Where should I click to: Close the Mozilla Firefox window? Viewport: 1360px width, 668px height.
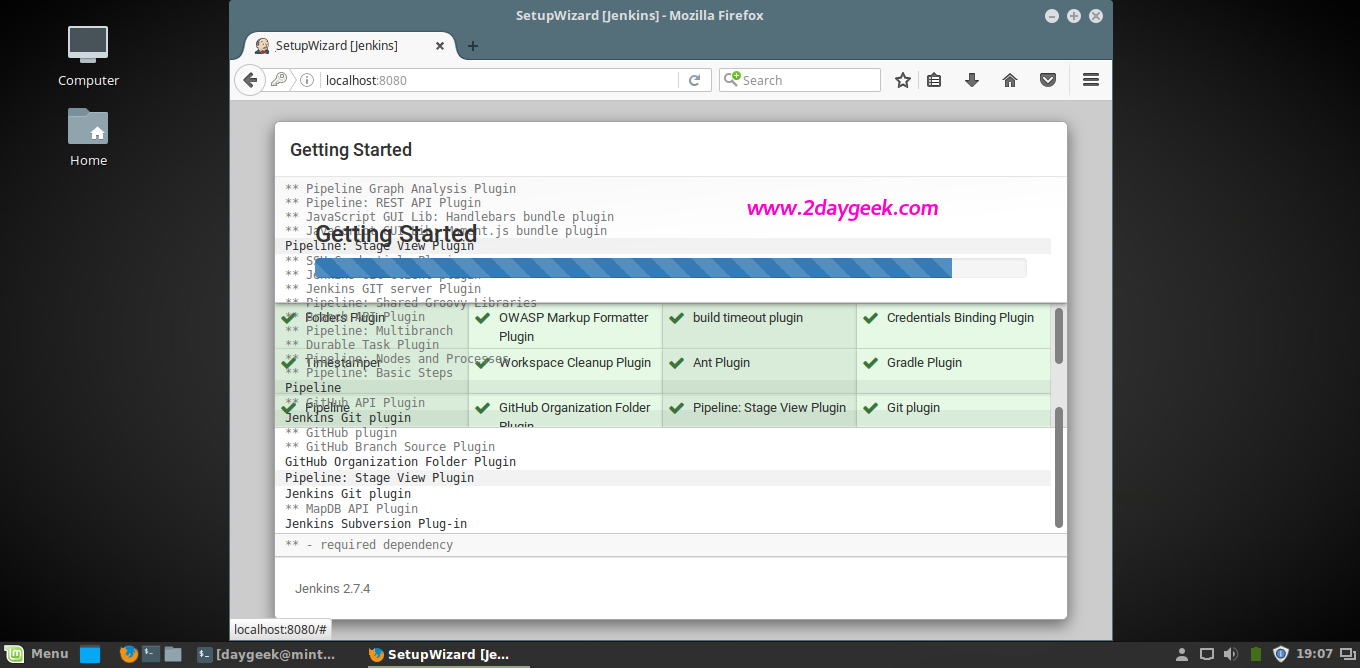point(1096,16)
